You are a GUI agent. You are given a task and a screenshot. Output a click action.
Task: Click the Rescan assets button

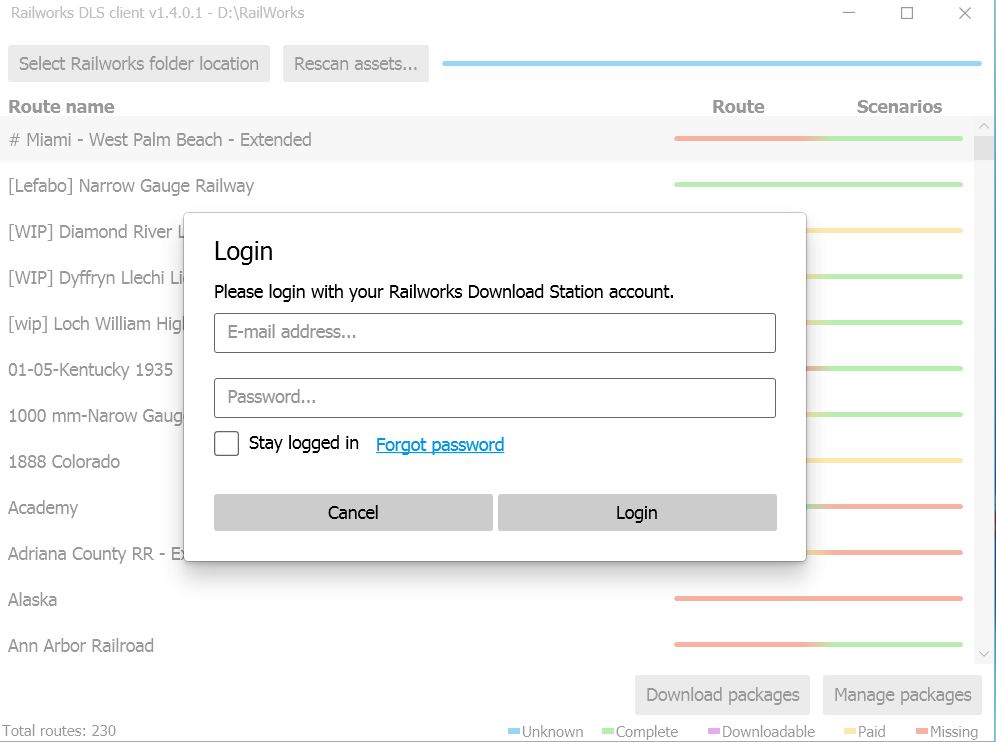click(x=356, y=64)
